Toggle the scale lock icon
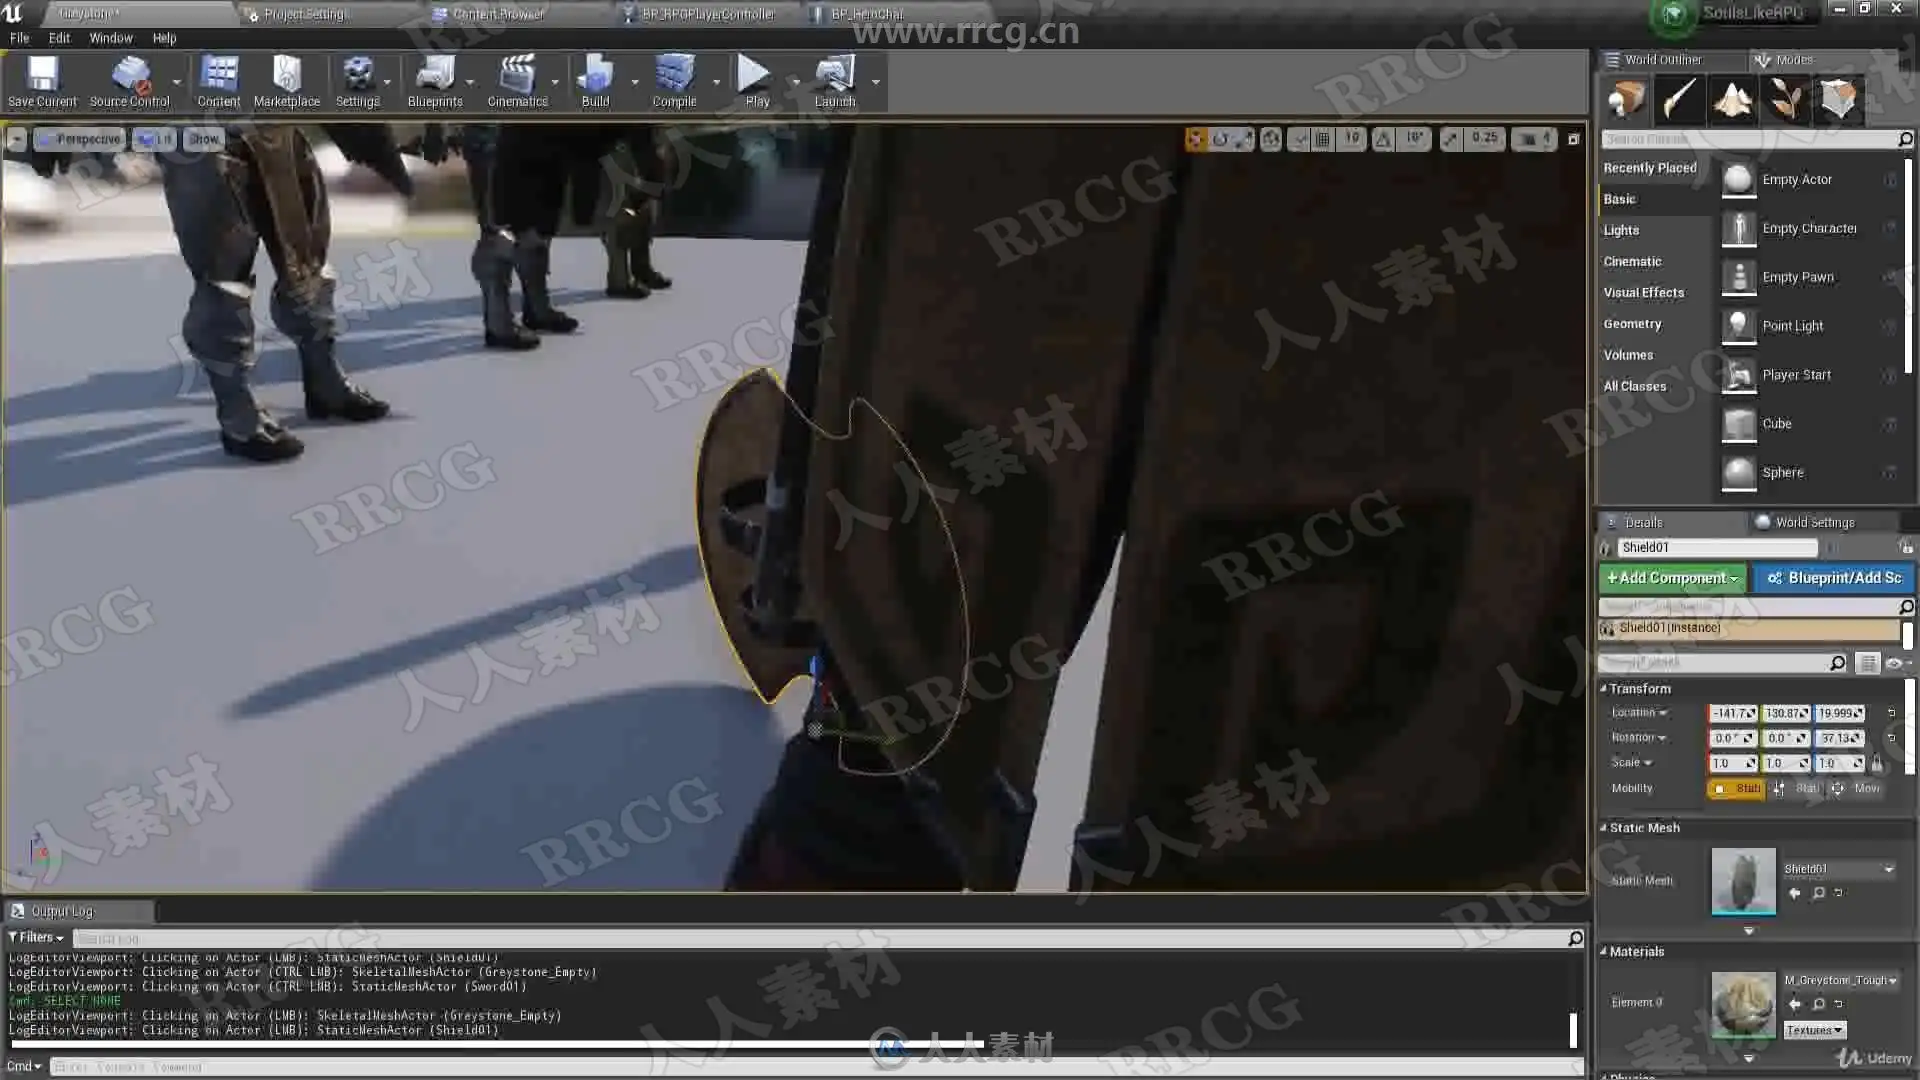Image resolution: width=1920 pixels, height=1080 pixels. point(1877,763)
